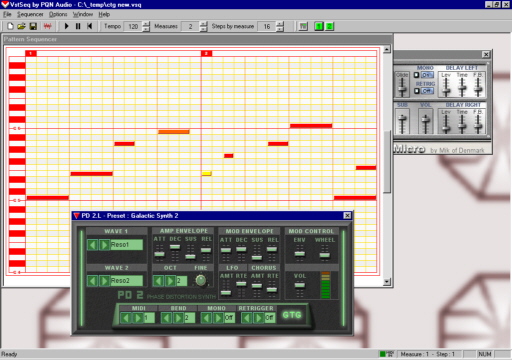Screen dimensions: 512x360
Task: Click the SUB slider in Micro synth
Action: [x=402, y=118]
